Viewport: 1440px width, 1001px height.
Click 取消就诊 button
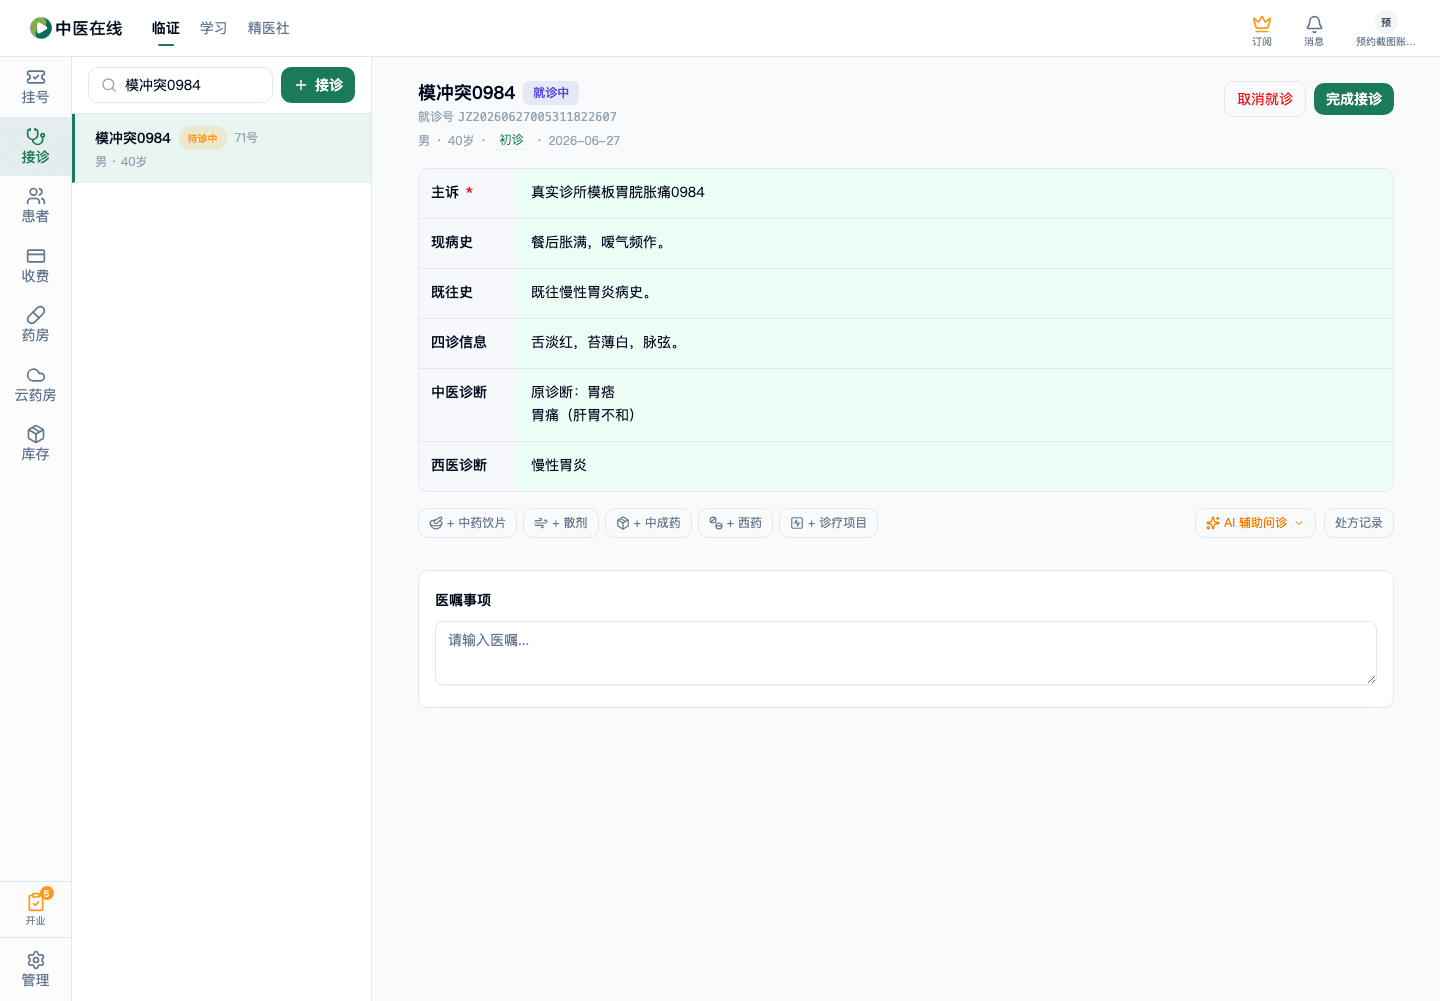pos(1265,99)
